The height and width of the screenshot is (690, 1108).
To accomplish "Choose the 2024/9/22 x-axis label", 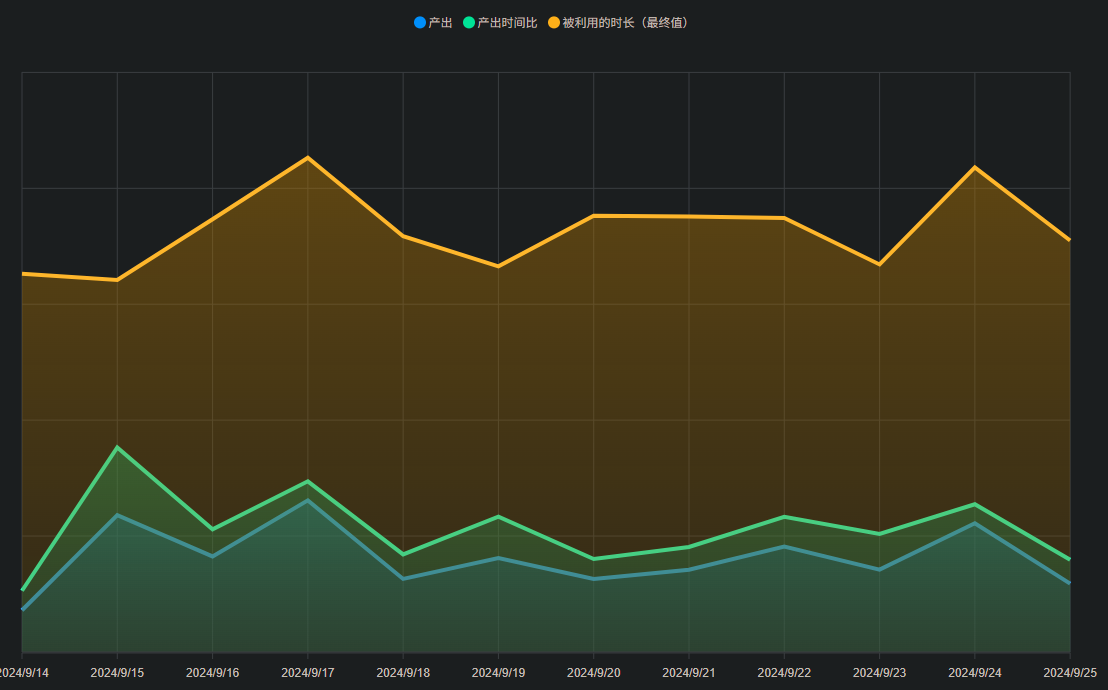I will (x=784, y=673).
